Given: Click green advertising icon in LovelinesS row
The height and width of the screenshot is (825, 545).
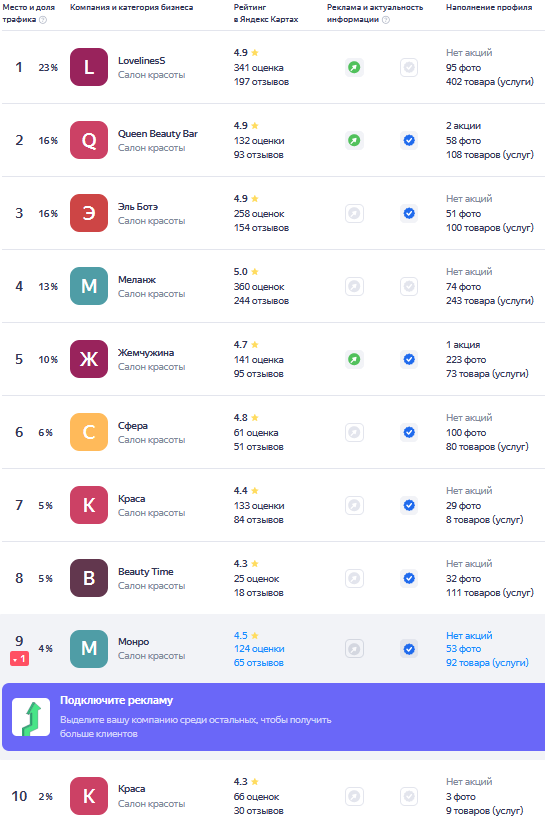Looking at the screenshot, I should pyautogui.click(x=355, y=67).
